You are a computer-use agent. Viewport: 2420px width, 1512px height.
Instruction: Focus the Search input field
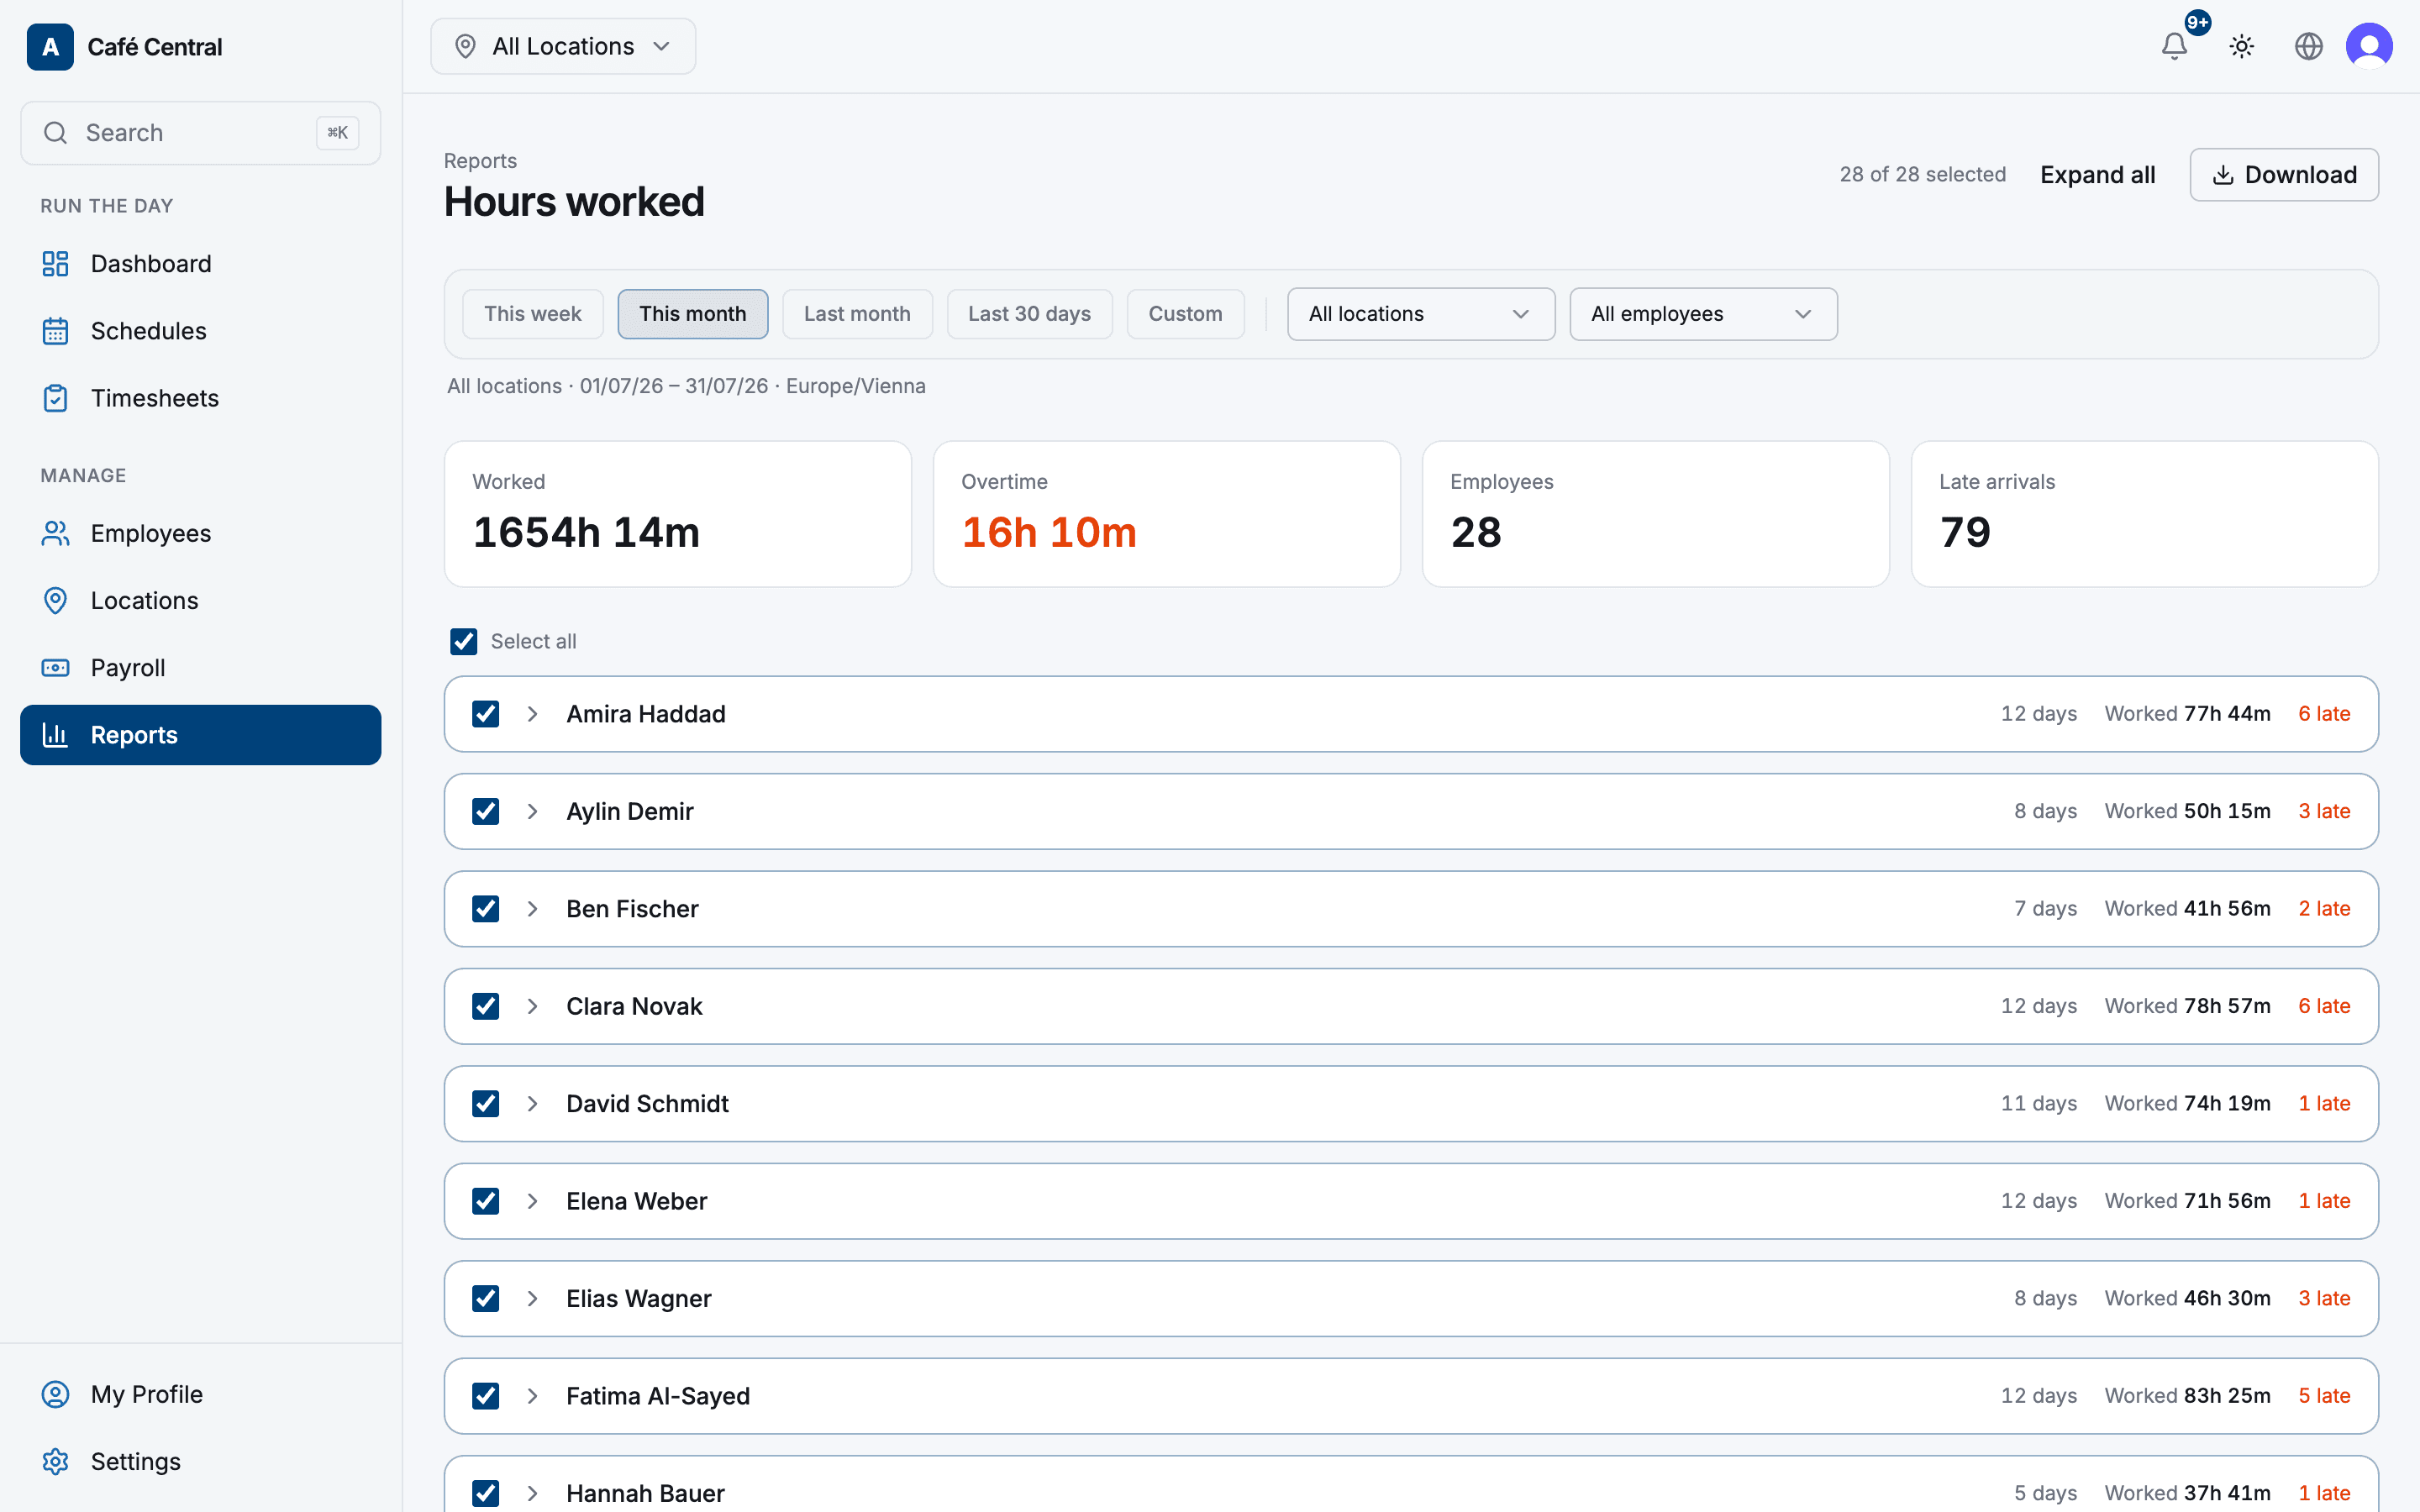point(200,133)
